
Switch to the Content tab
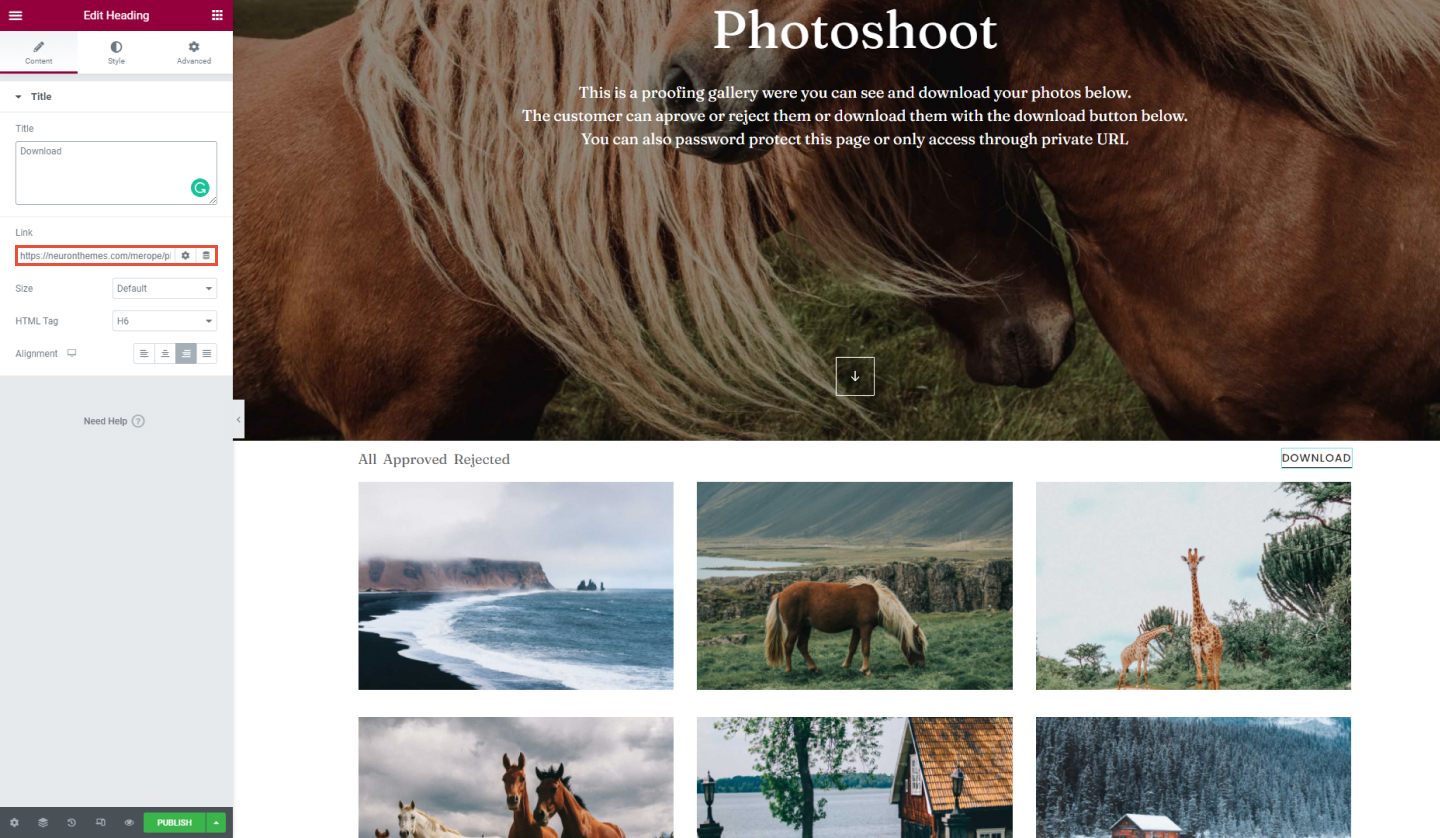point(39,52)
